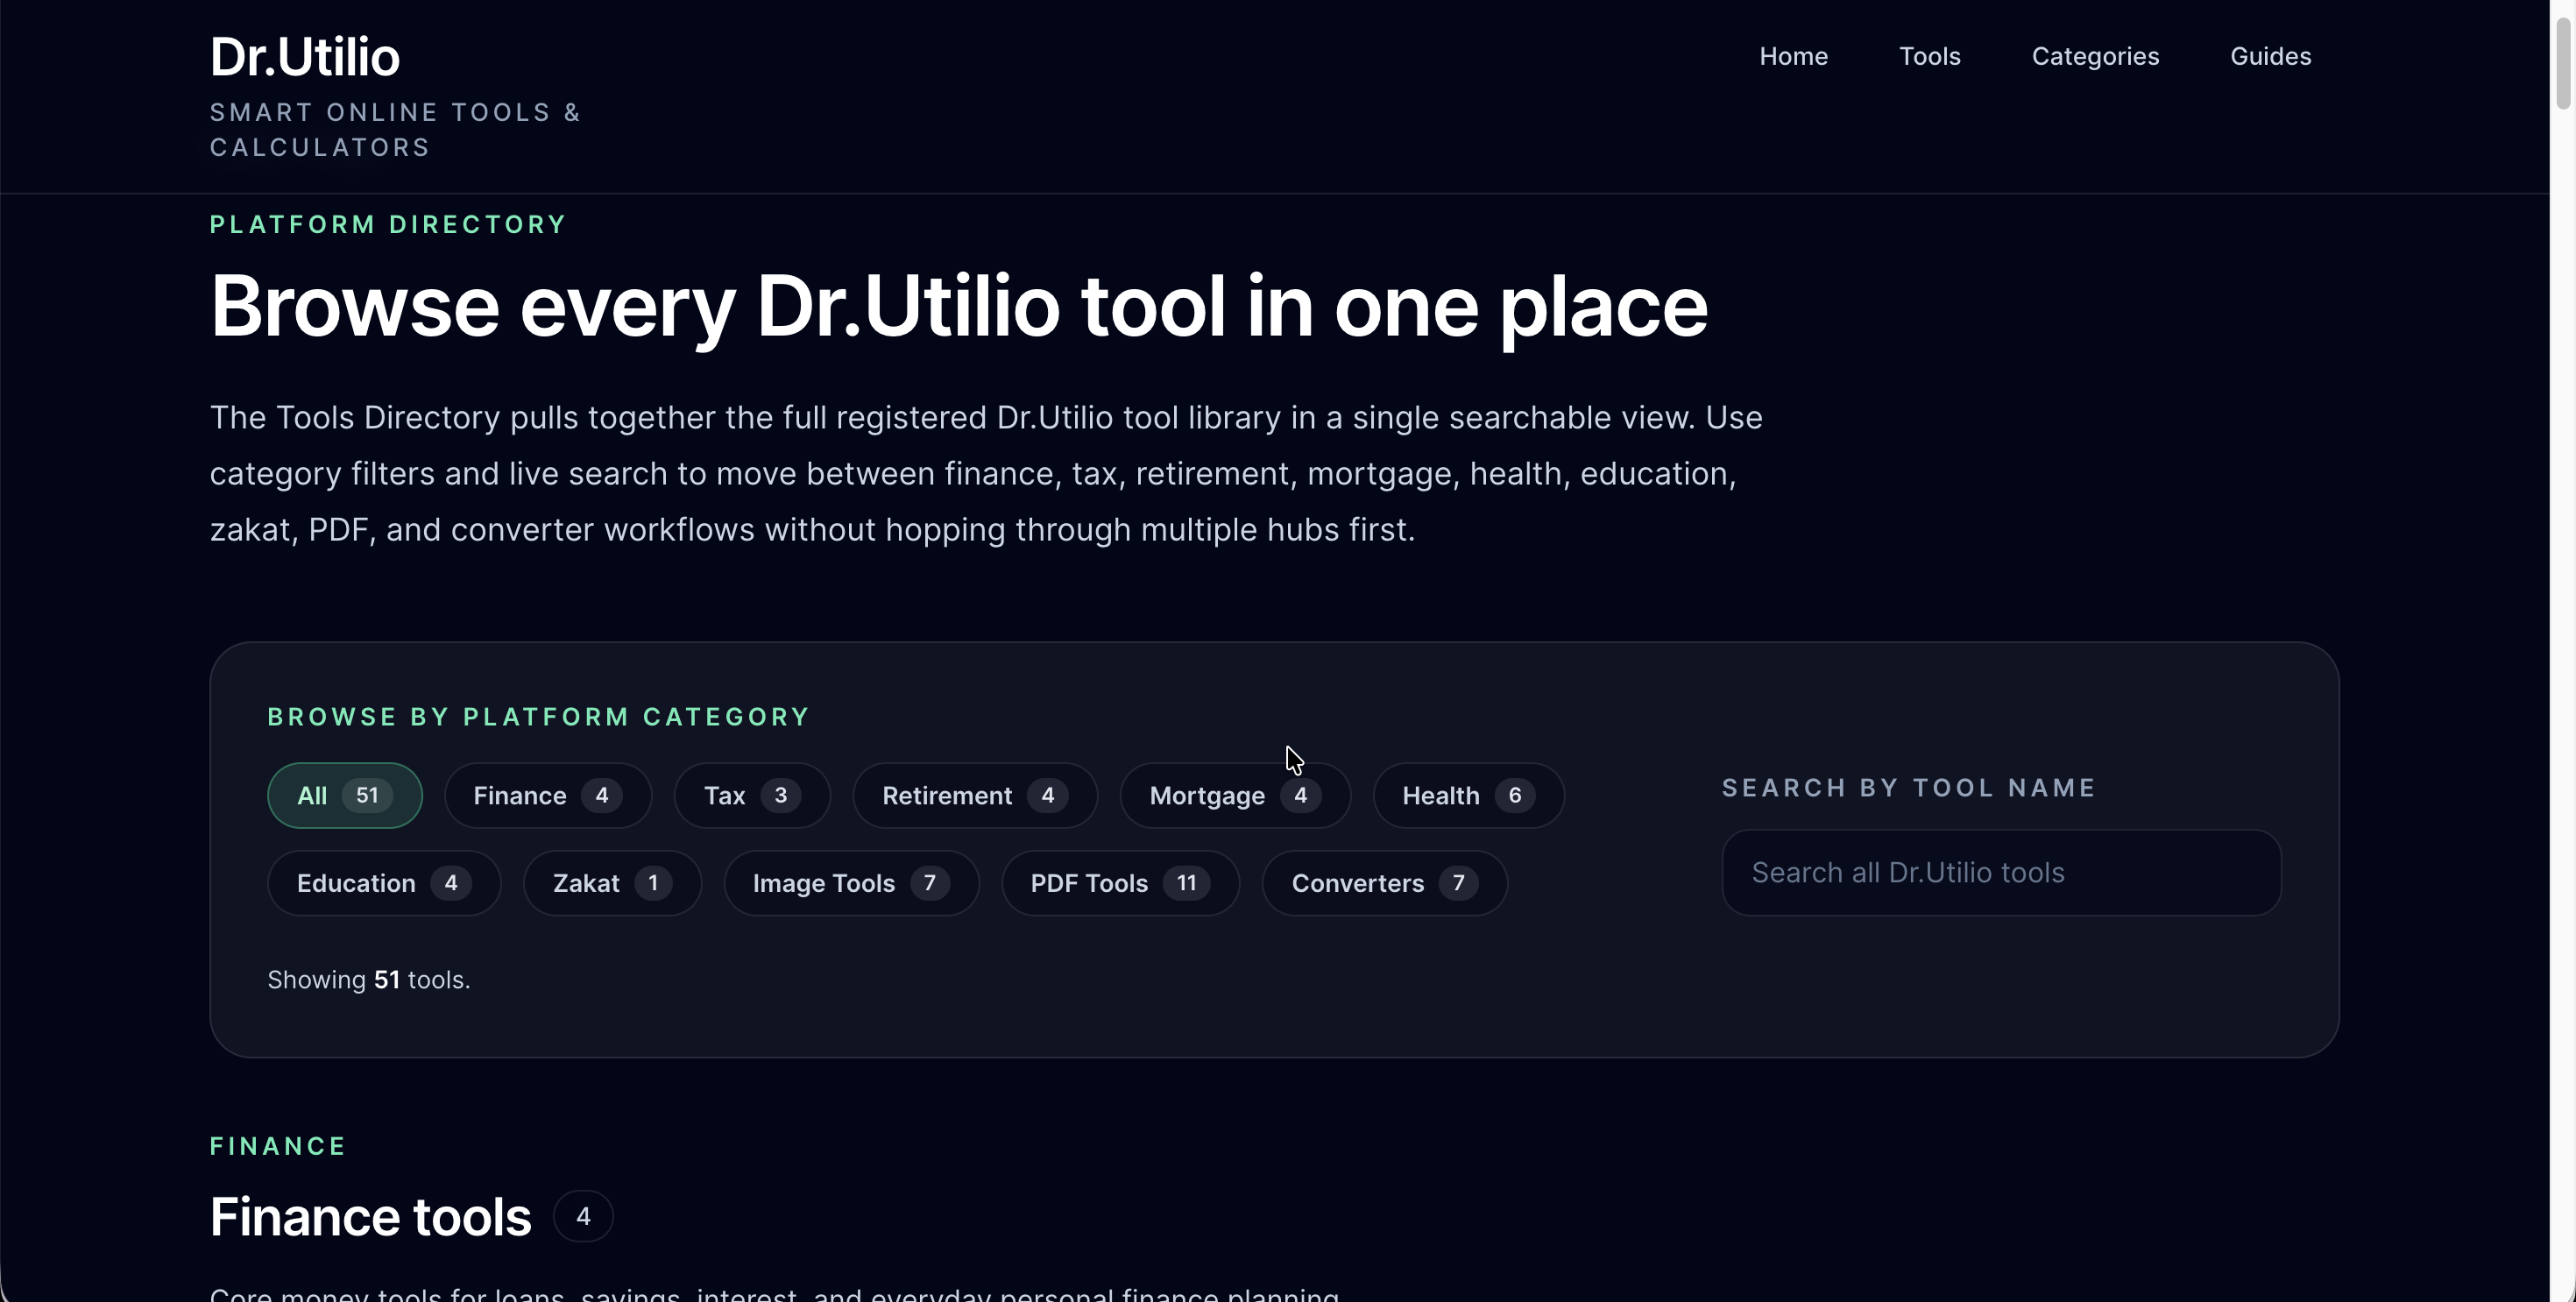The height and width of the screenshot is (1302, 2576).
Task: Open the Tools navigation item
Action: (x=1929, y=56)
